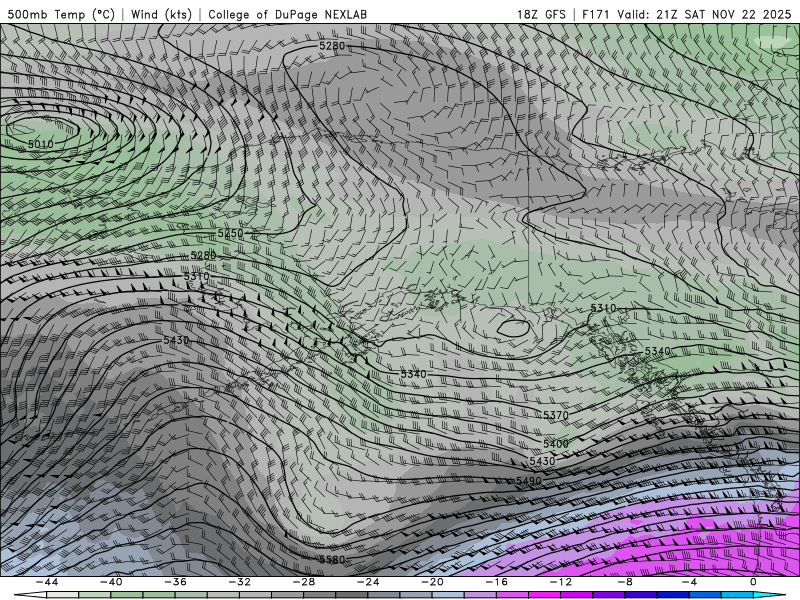The image size is (800, 600).
Task: Click the "500mb Temp (°C)" title text
Action: point(61,14)
